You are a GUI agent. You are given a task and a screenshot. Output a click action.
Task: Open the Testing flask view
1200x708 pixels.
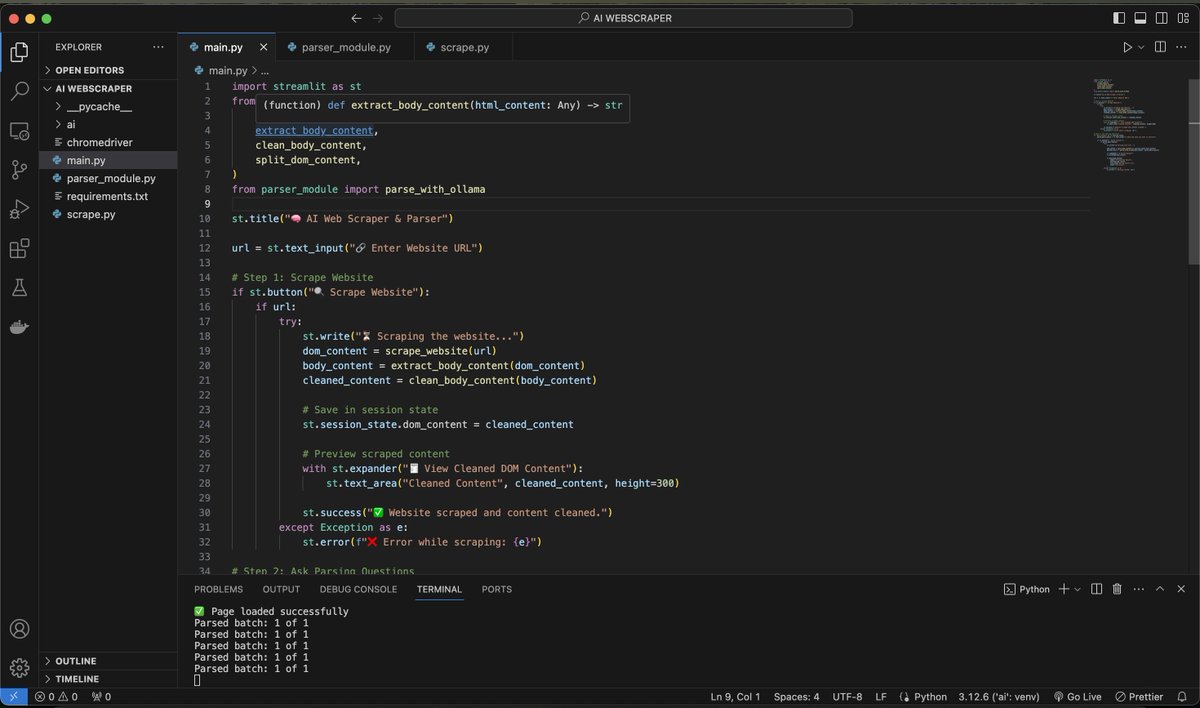click(19, 288)
